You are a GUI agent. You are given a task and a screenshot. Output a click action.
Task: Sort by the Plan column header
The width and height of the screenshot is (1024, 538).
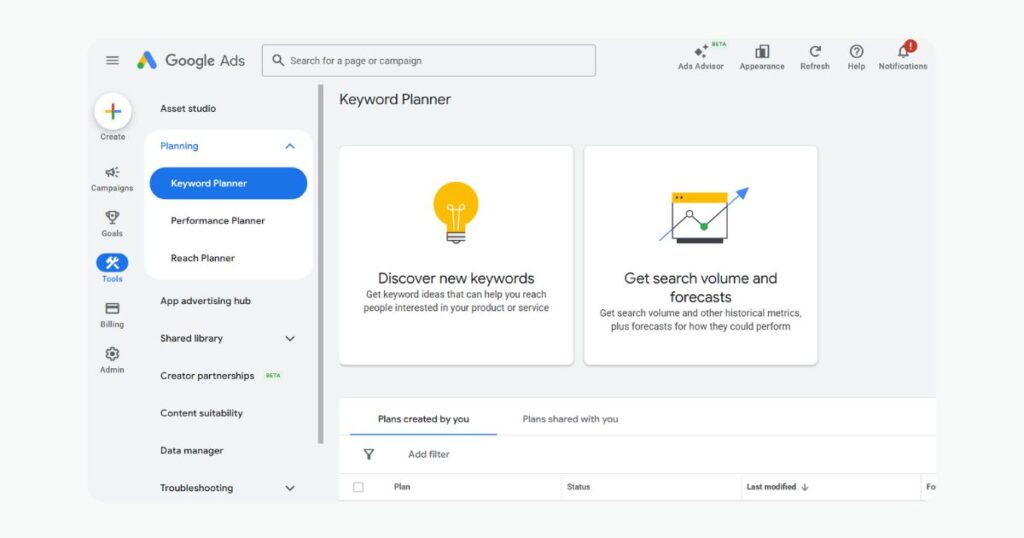(402, 487)
